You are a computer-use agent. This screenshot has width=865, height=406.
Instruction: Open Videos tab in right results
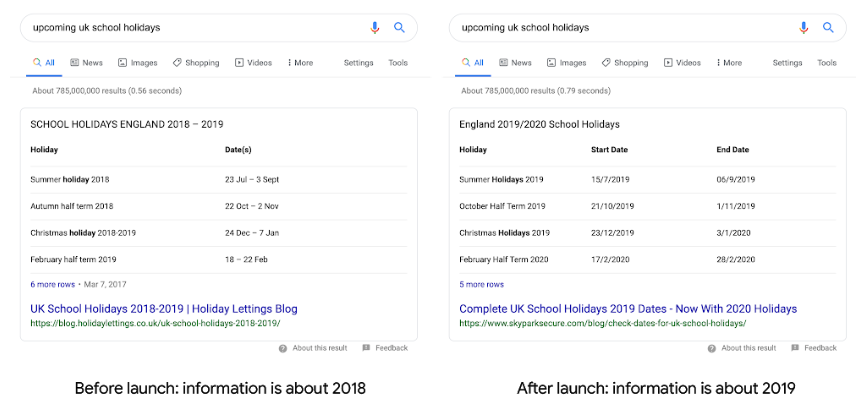click(x=682, y=63)
